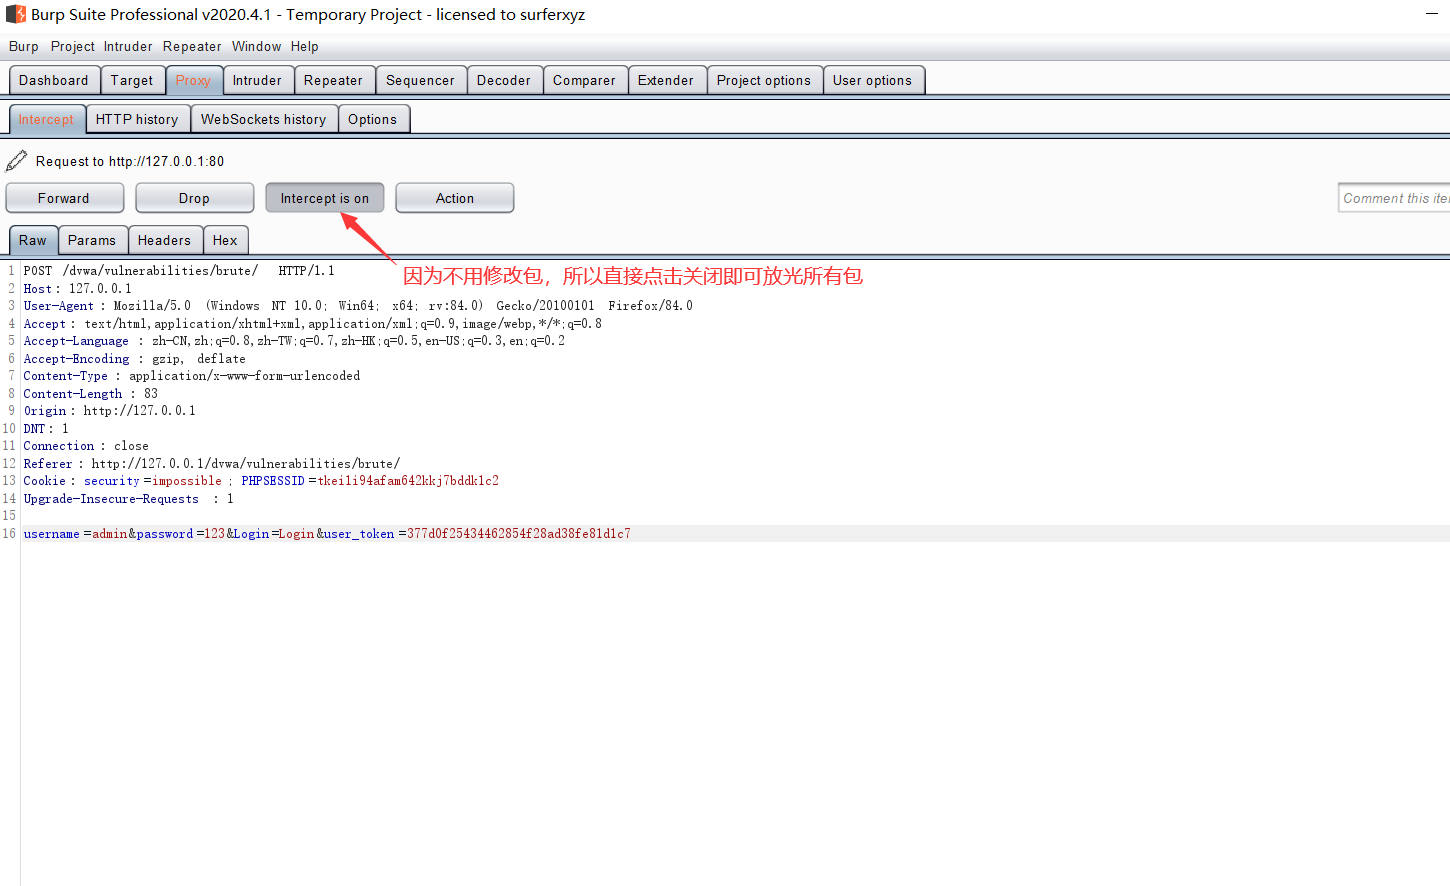Select the Intercept sub-tab
Viewport: 1450px width, 886px height.
tap(46, 119)
